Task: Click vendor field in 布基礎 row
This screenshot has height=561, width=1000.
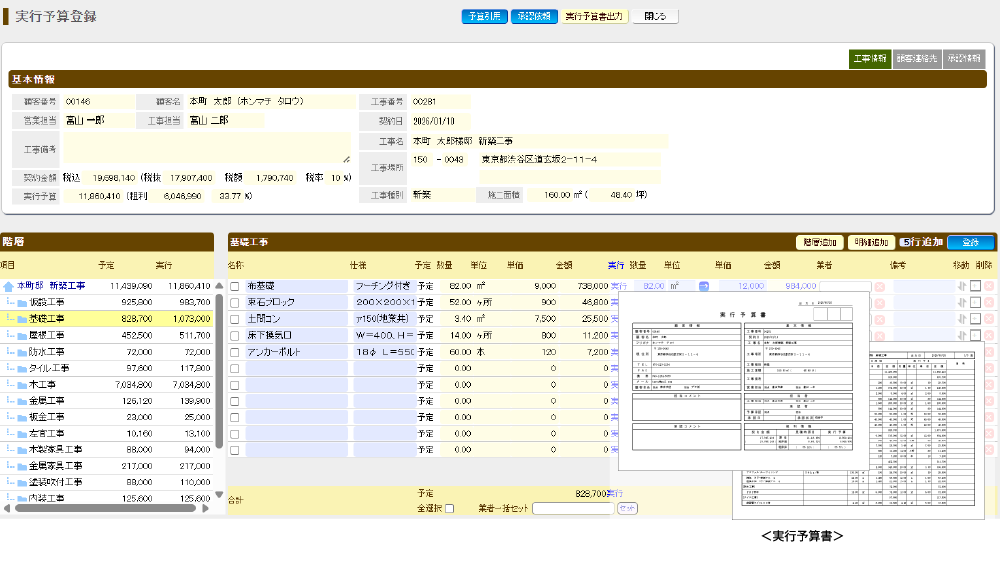Action: [x=845, y=286]
